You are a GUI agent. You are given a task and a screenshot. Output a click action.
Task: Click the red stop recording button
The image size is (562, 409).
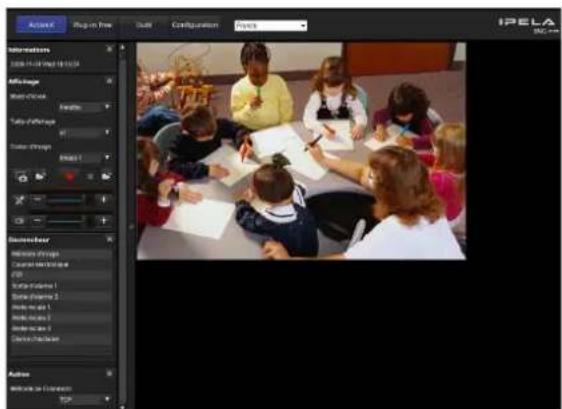[x=70, y=177]
